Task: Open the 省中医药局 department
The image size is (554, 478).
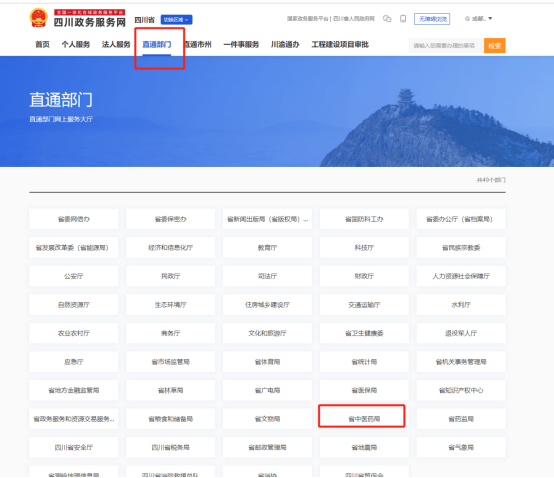Action: tap(364, 419)
